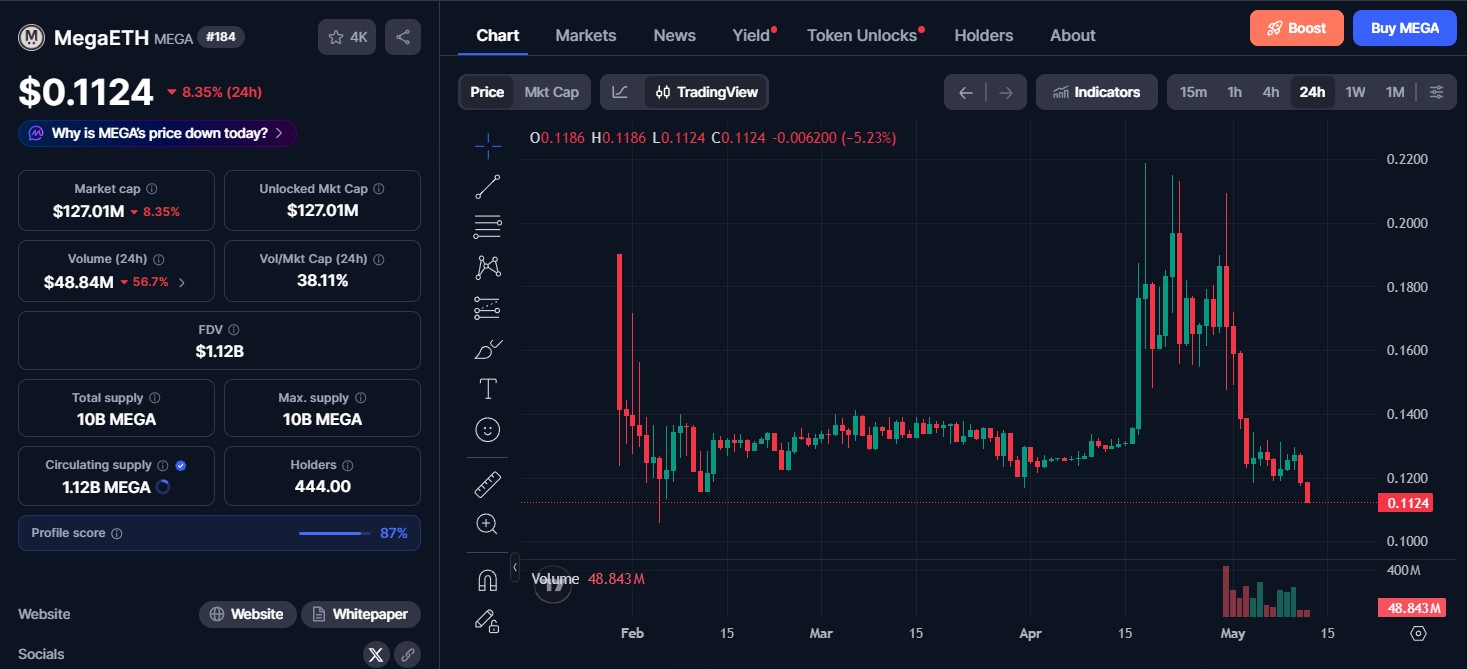
Task: Expand the Volume (24h) details chevron
Action: (x=182, y=283)
